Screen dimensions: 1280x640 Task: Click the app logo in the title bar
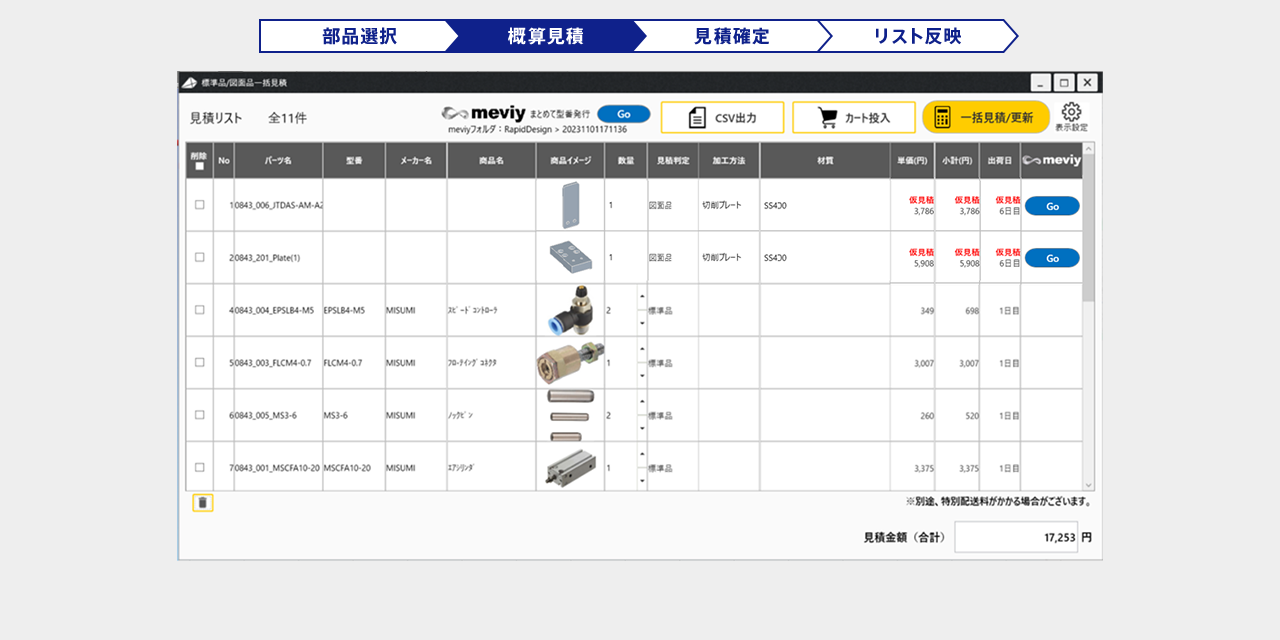pos(190,82)
